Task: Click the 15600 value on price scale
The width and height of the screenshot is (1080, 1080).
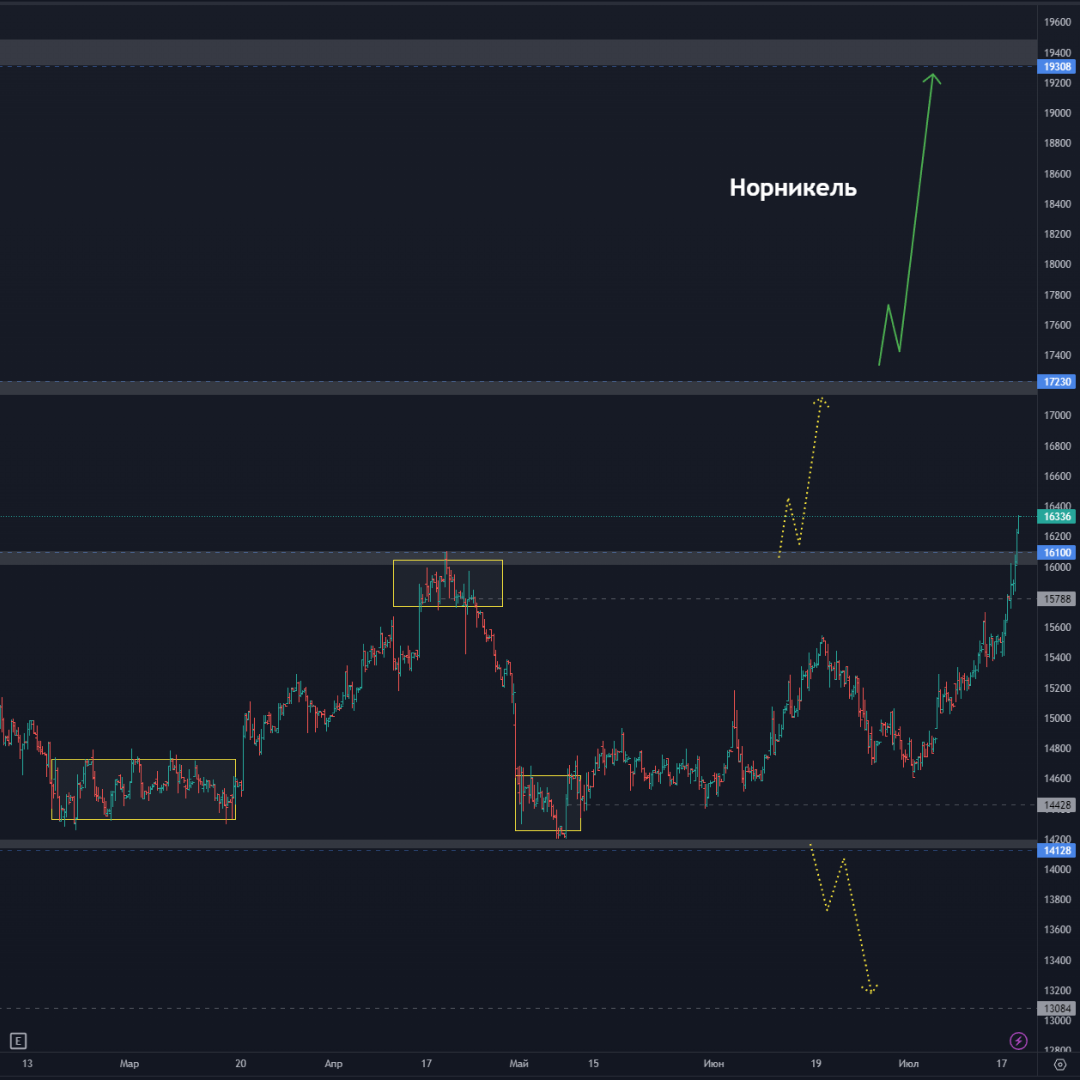Action: click(1057, 627)
